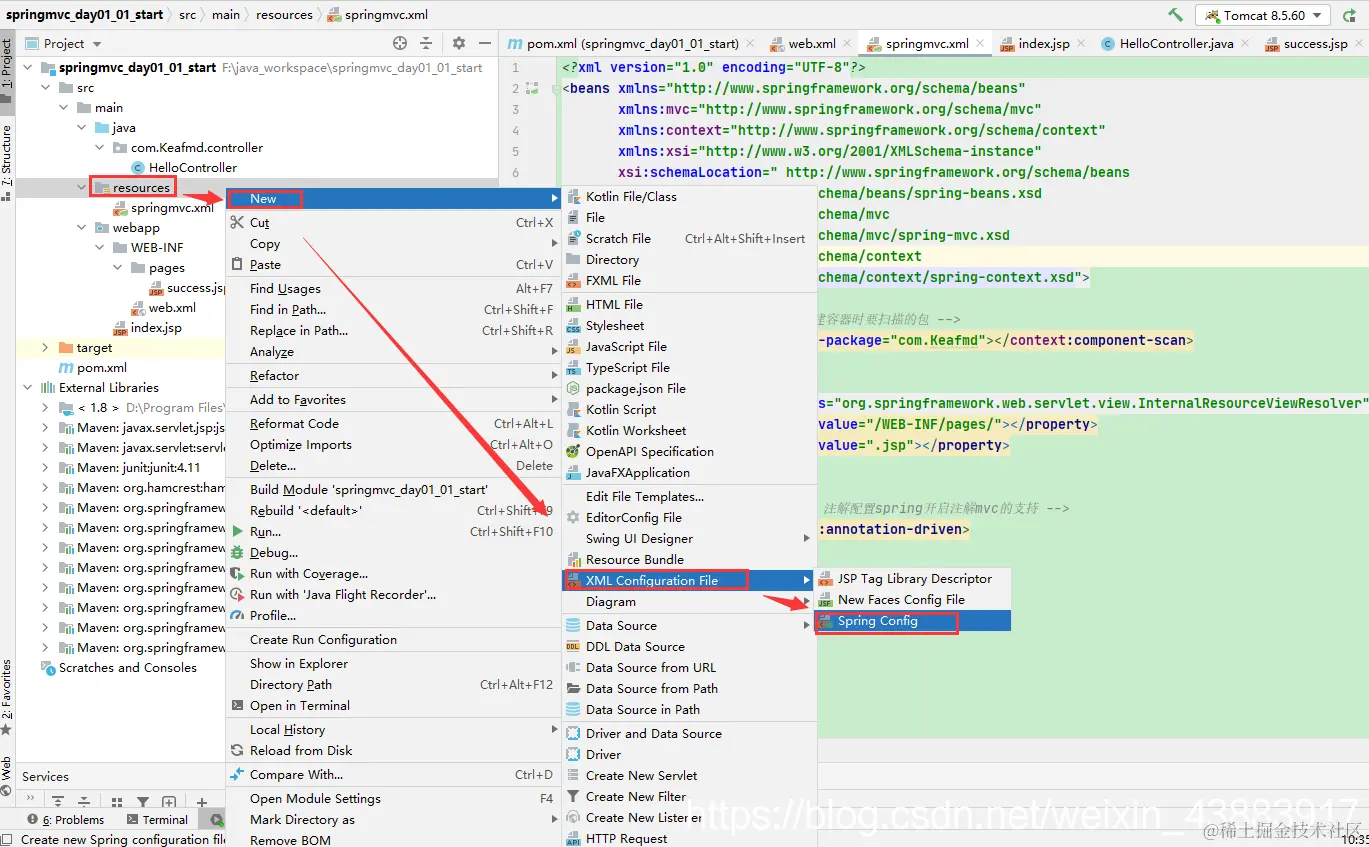Click Run... with green play icon
The image size is (1369, 847).
392,532
